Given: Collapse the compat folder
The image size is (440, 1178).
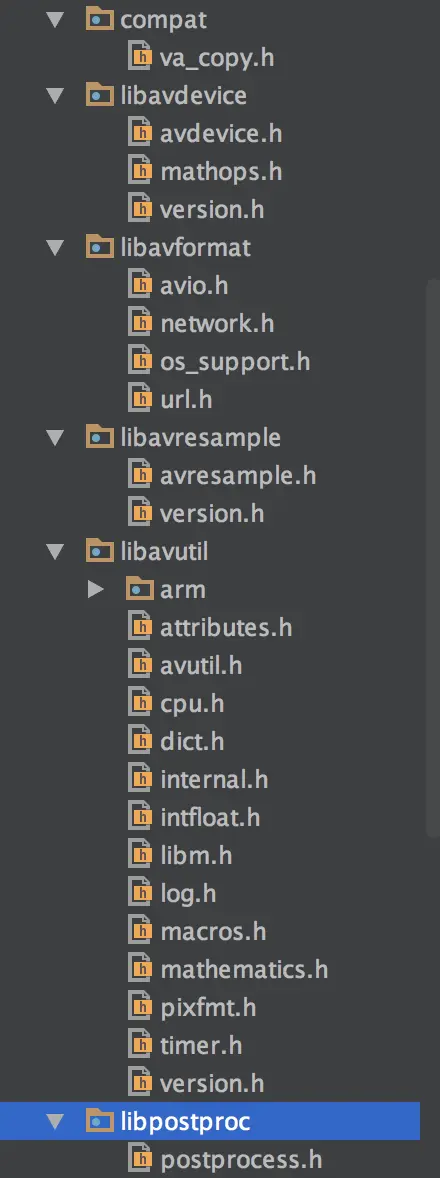Looking at the screenshot, I should click(x=56, y=20).
